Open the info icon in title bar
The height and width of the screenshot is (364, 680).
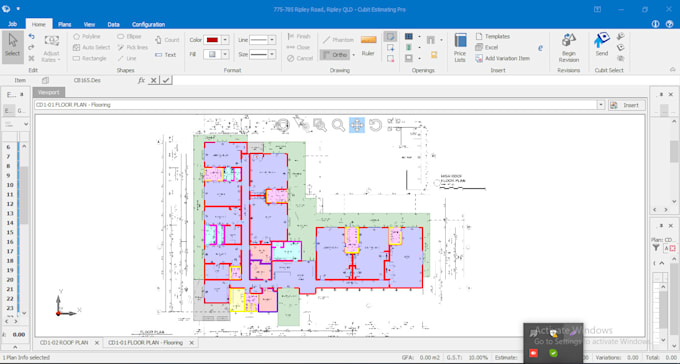coord(655,24)
